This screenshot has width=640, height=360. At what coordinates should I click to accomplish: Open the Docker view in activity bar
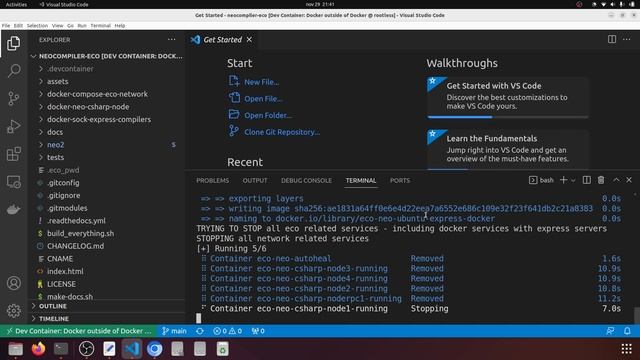point(13,210)
